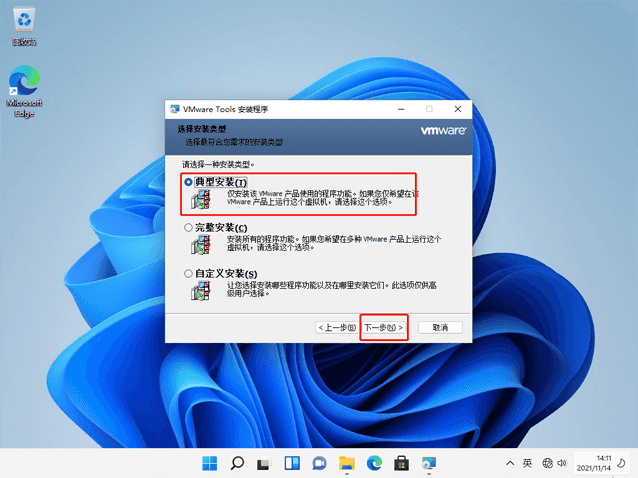Open the Windows Start menu

[210, 463]
